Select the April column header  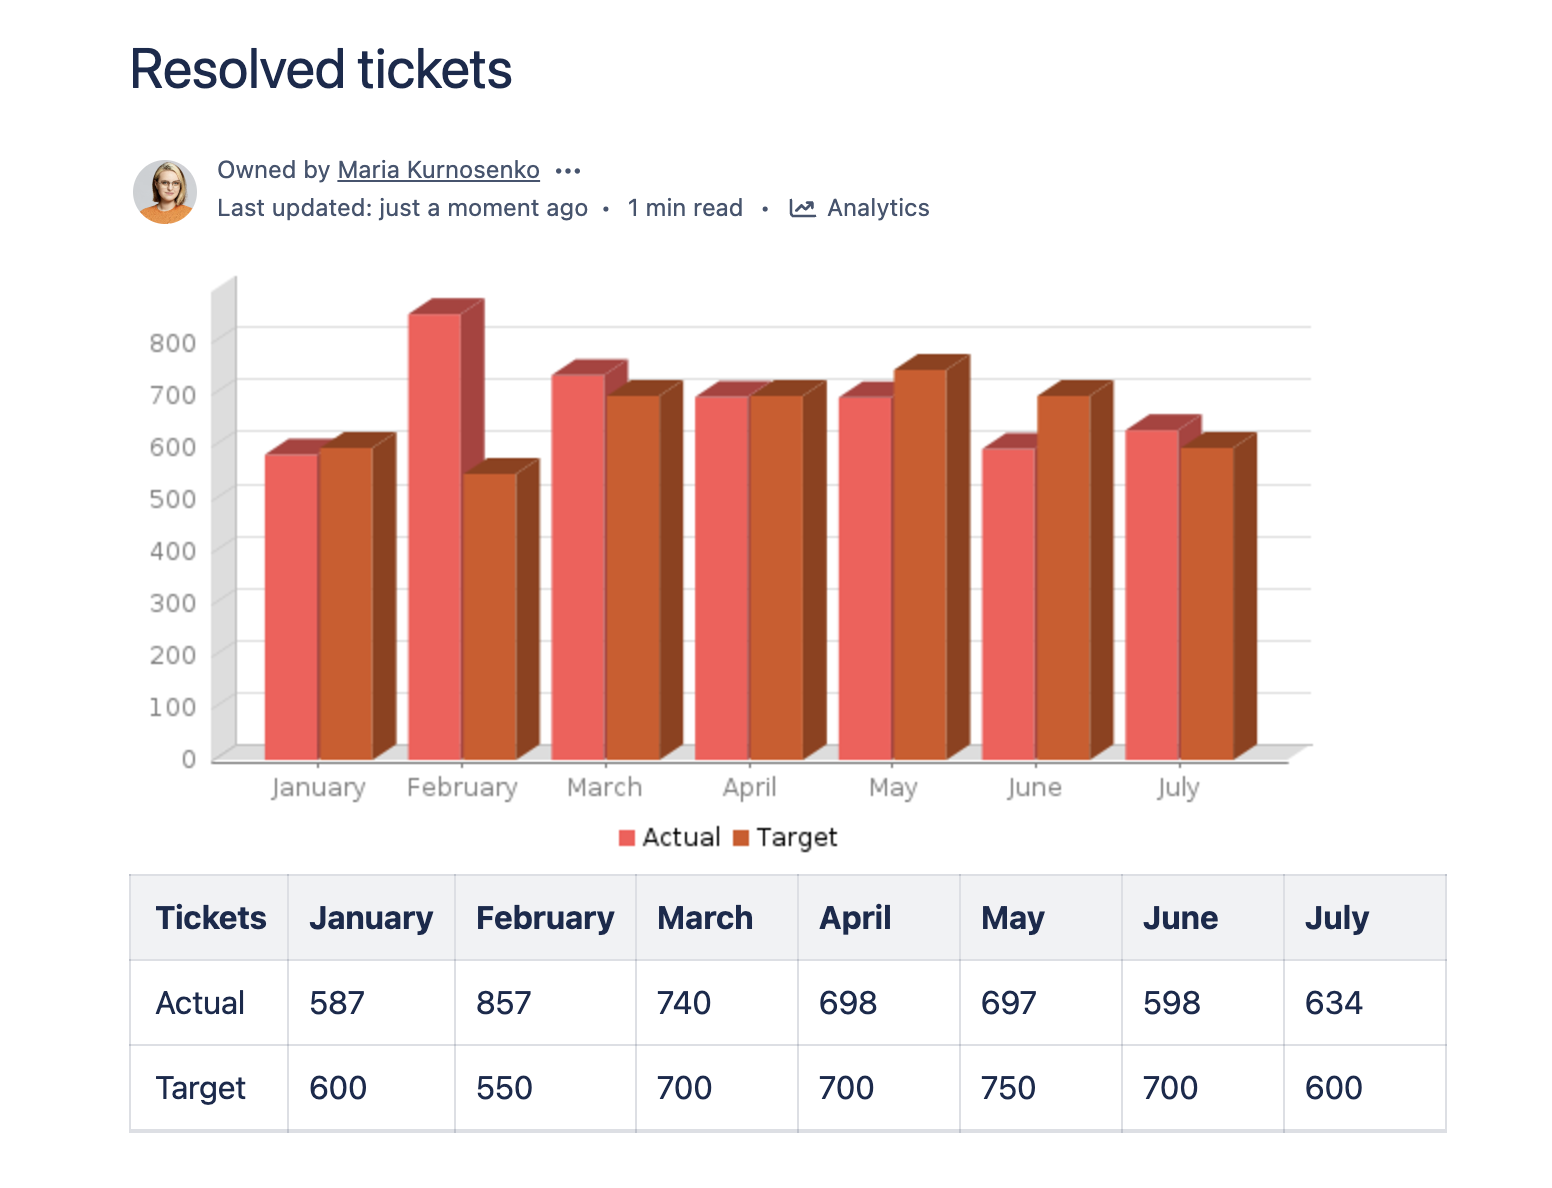pos(855,917)
